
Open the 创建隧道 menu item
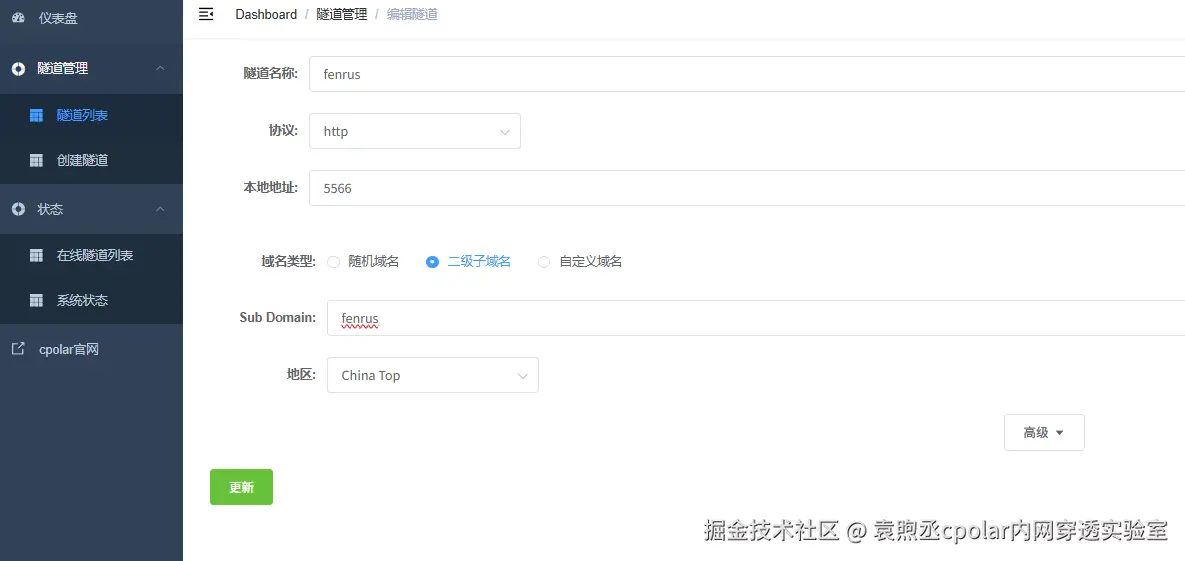click(x=91, y=160)
